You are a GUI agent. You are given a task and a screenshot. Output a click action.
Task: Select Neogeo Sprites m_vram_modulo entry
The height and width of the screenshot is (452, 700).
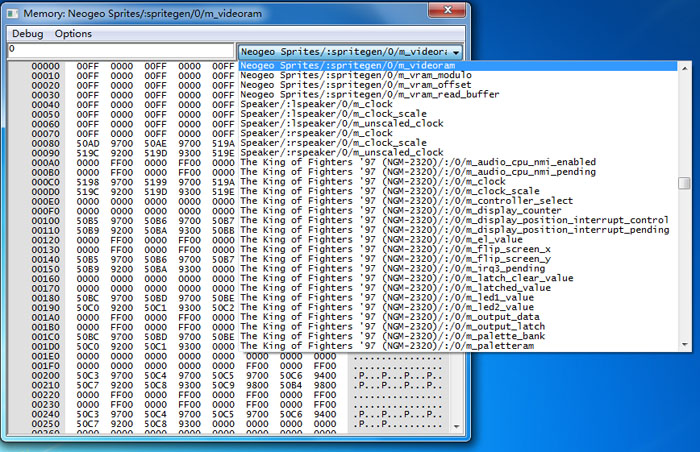pyautogui.click(x=458, y=75)
